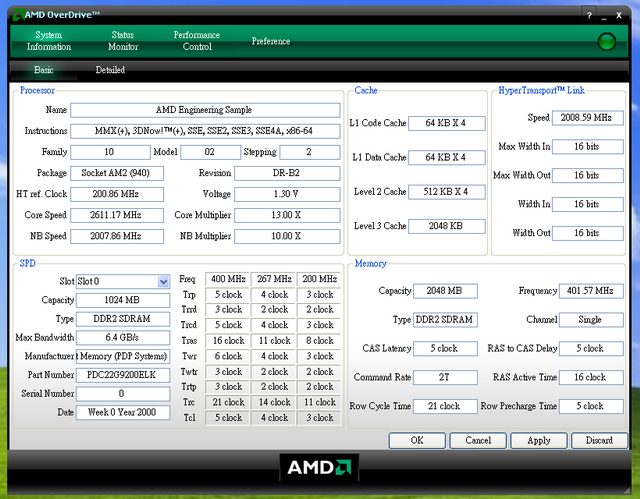Click the CAS Latency 5 clock value

(445, 348)
